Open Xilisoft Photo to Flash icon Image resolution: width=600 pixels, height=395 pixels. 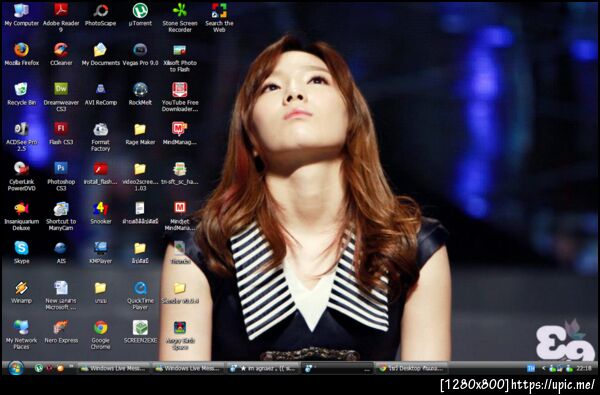pos(180,57)
